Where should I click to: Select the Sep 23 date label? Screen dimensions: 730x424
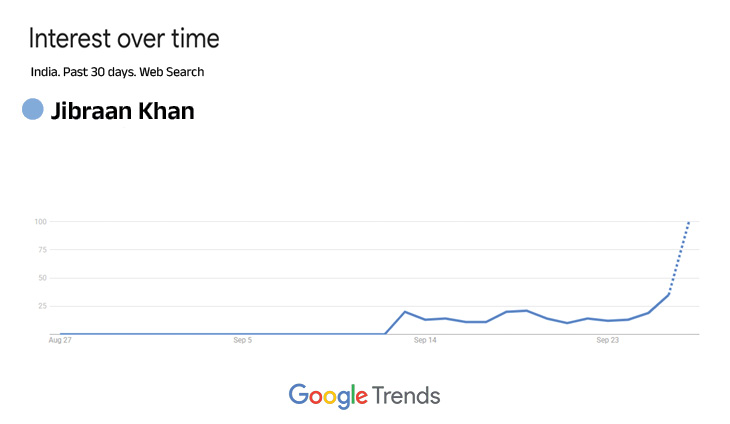tap(607, 341)
